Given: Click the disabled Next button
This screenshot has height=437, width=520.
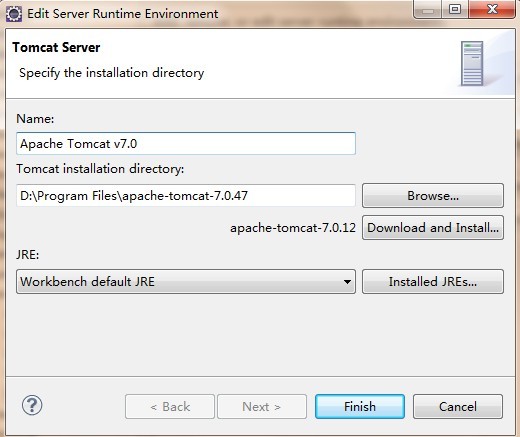Looking at the screenshot, I should [262, 407].
